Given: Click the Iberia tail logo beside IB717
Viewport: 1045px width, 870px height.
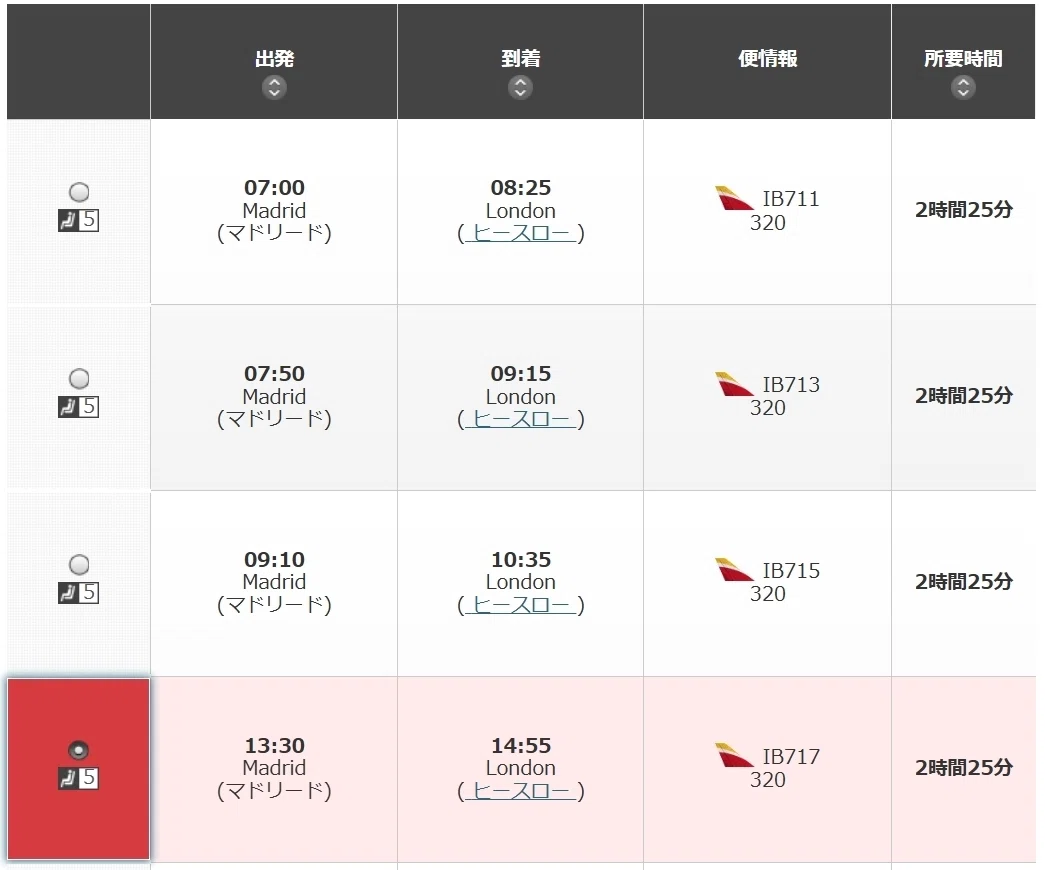Looking at the screenshot, I should [x=734, y=755].
